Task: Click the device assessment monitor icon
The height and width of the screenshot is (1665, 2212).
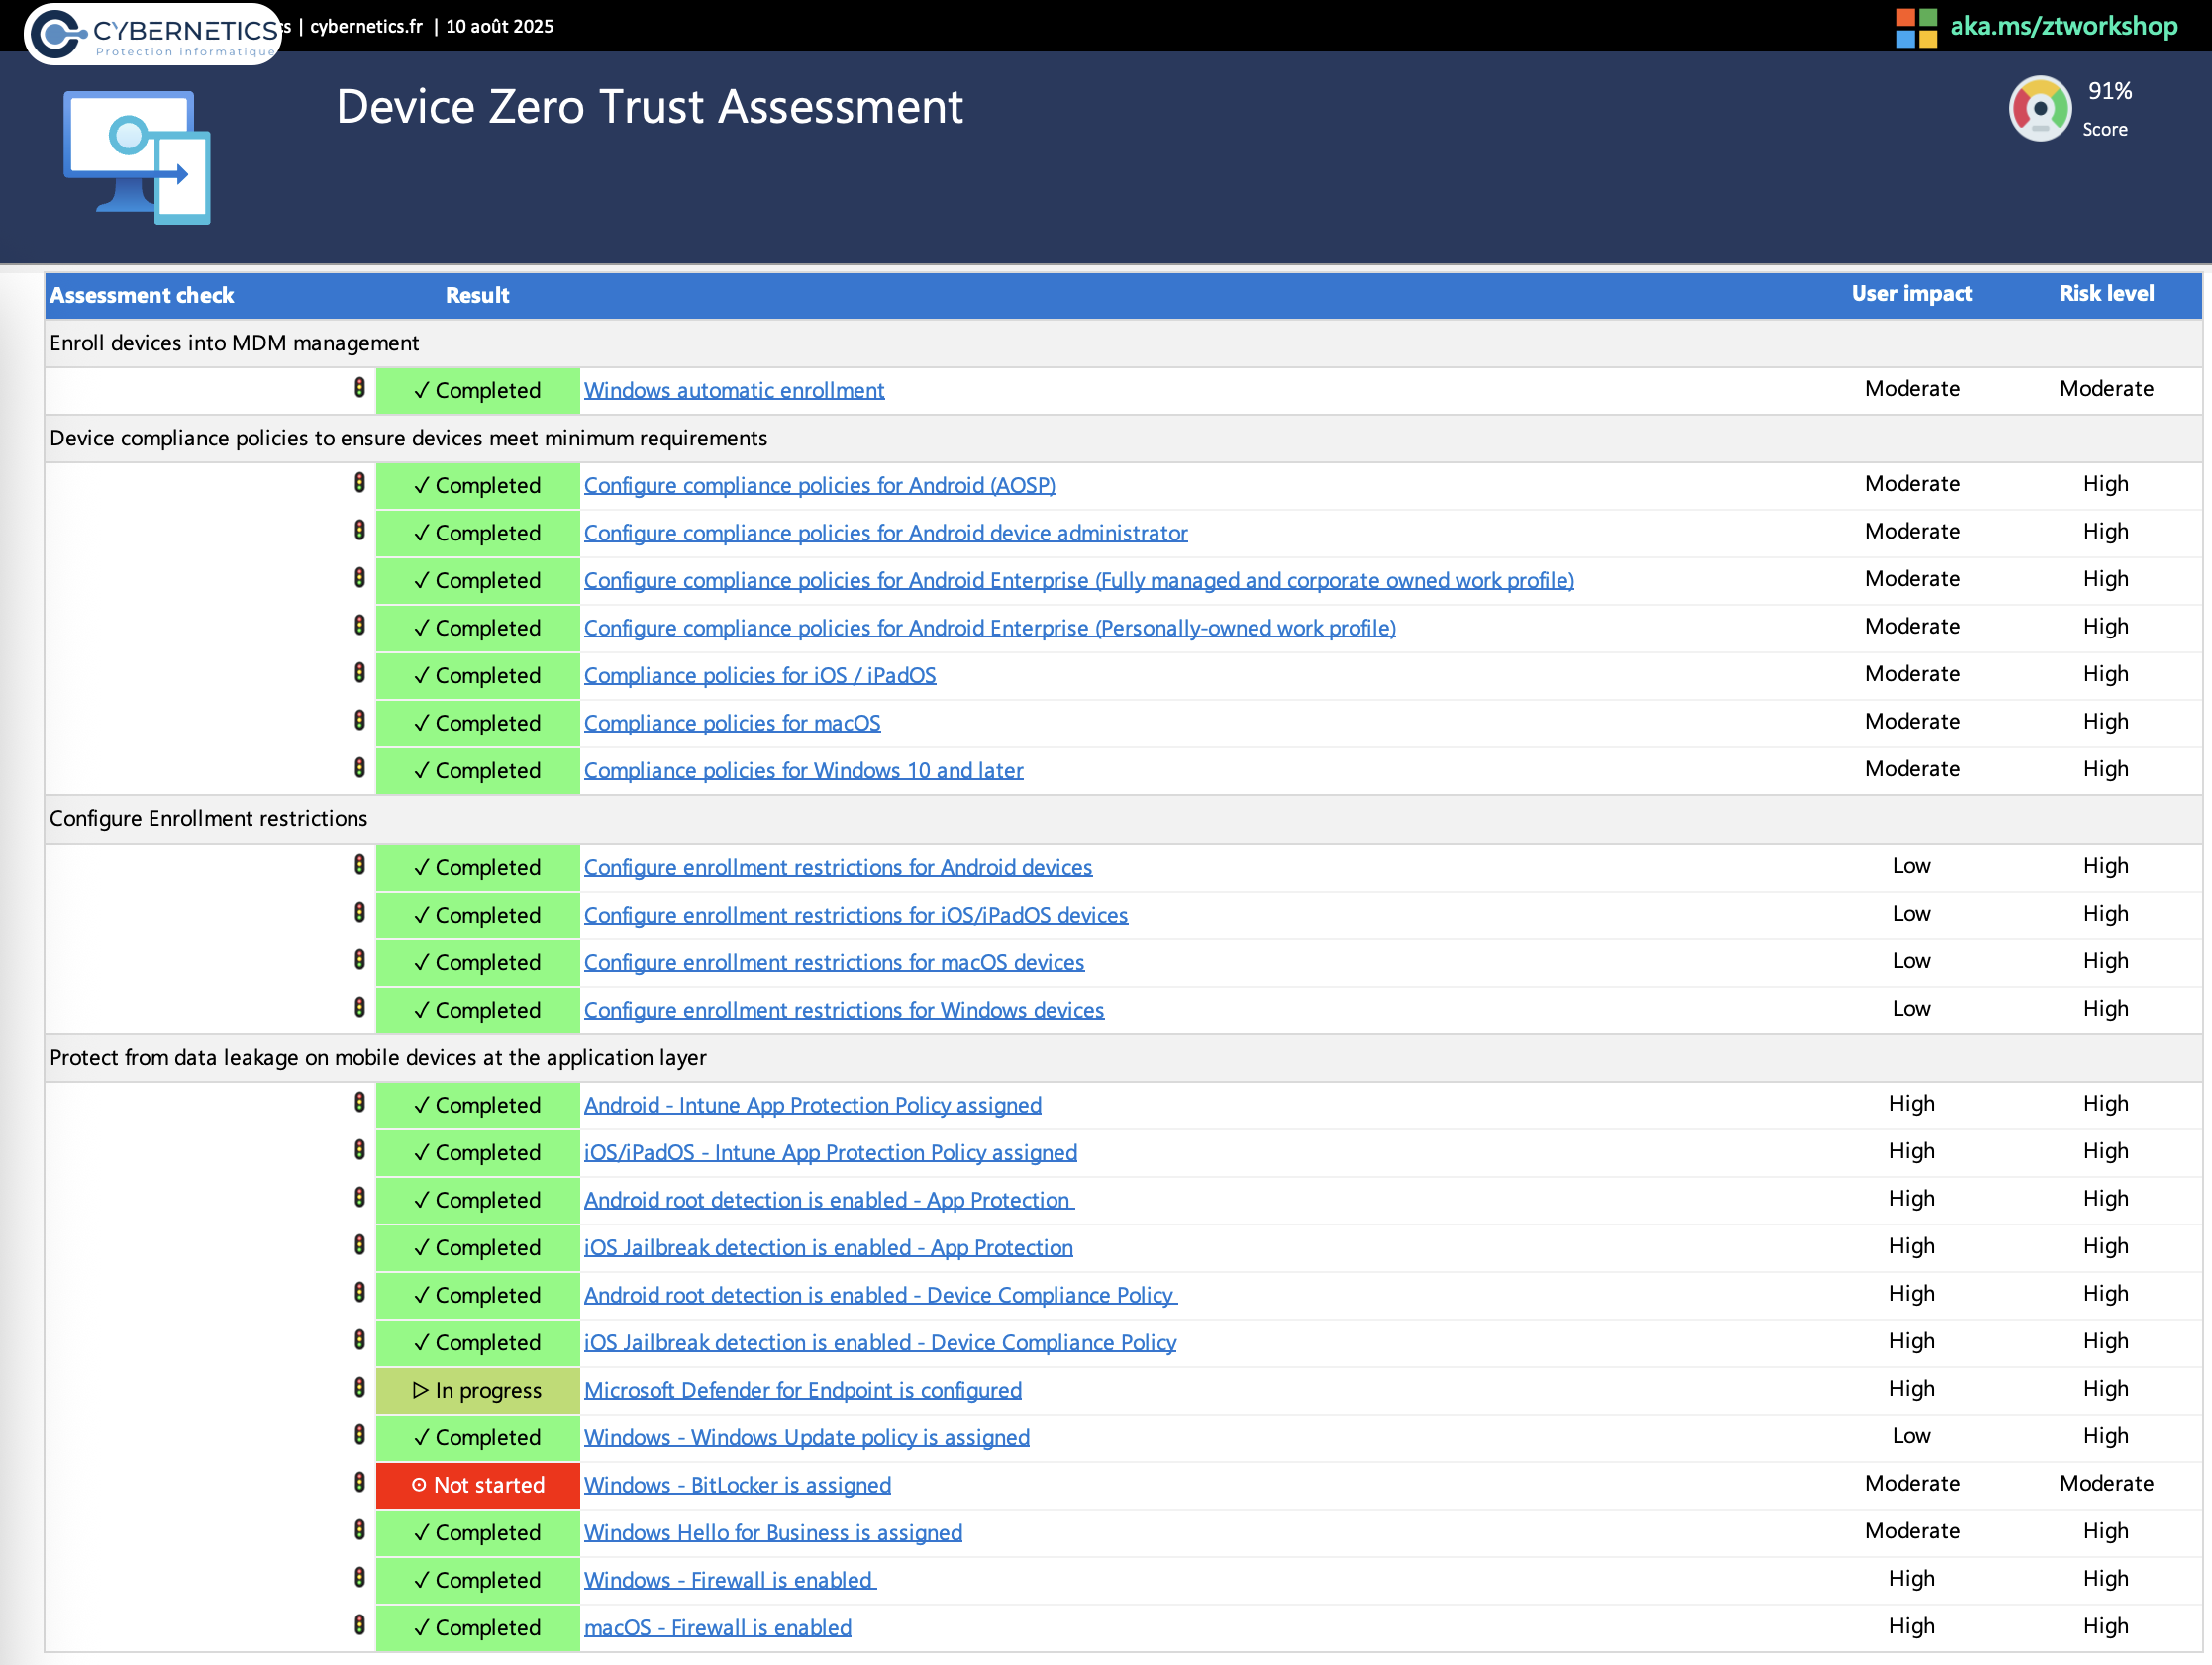Action: (137, 158)
